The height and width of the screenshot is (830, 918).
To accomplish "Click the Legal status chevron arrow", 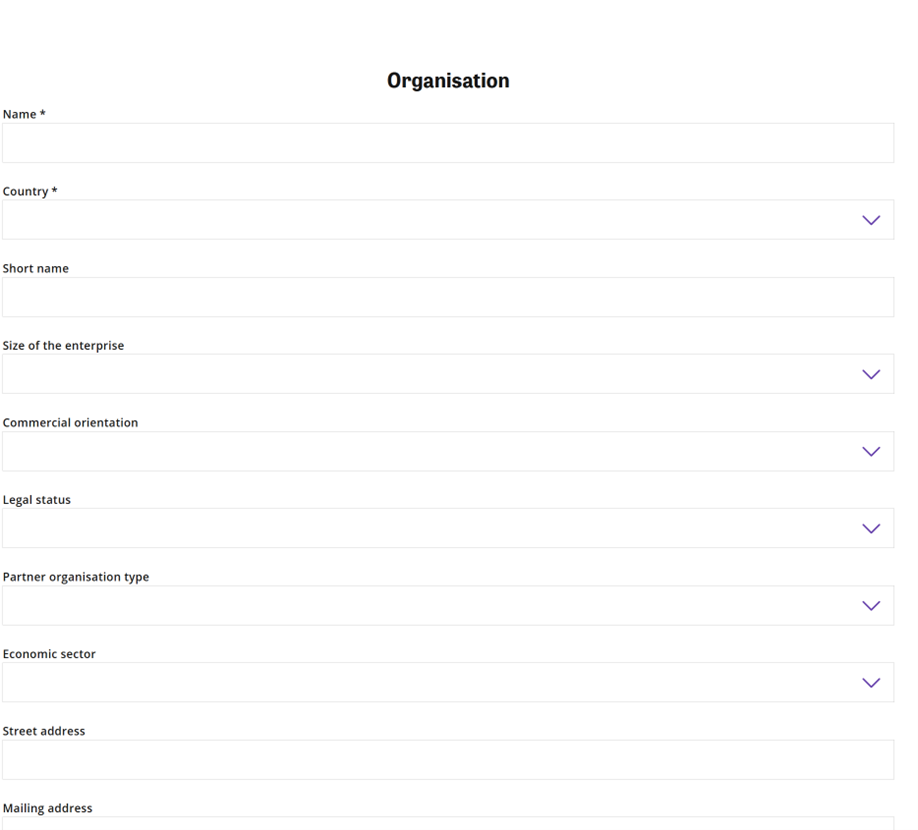I will pos(870,528).
